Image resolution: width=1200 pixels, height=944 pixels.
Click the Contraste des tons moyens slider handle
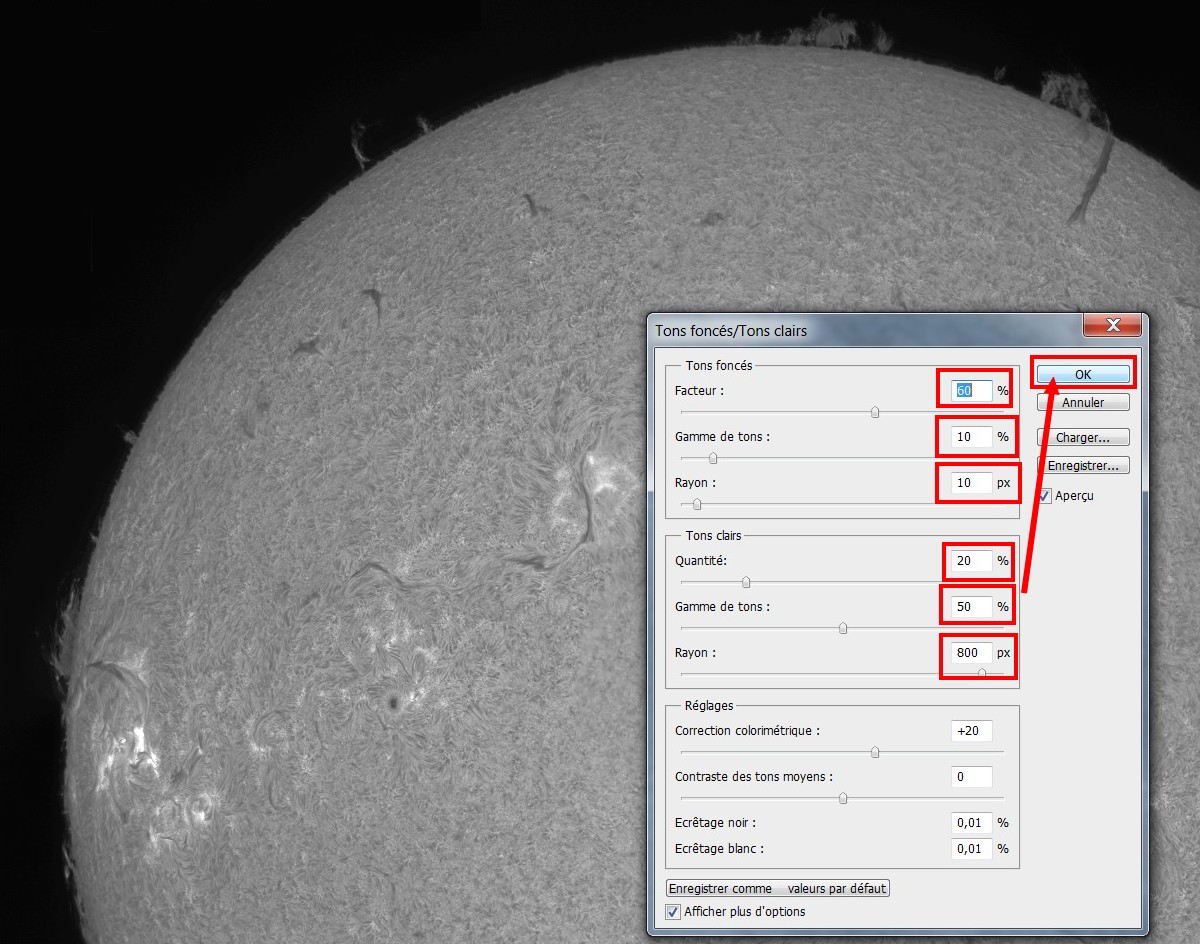click(843, 798)
